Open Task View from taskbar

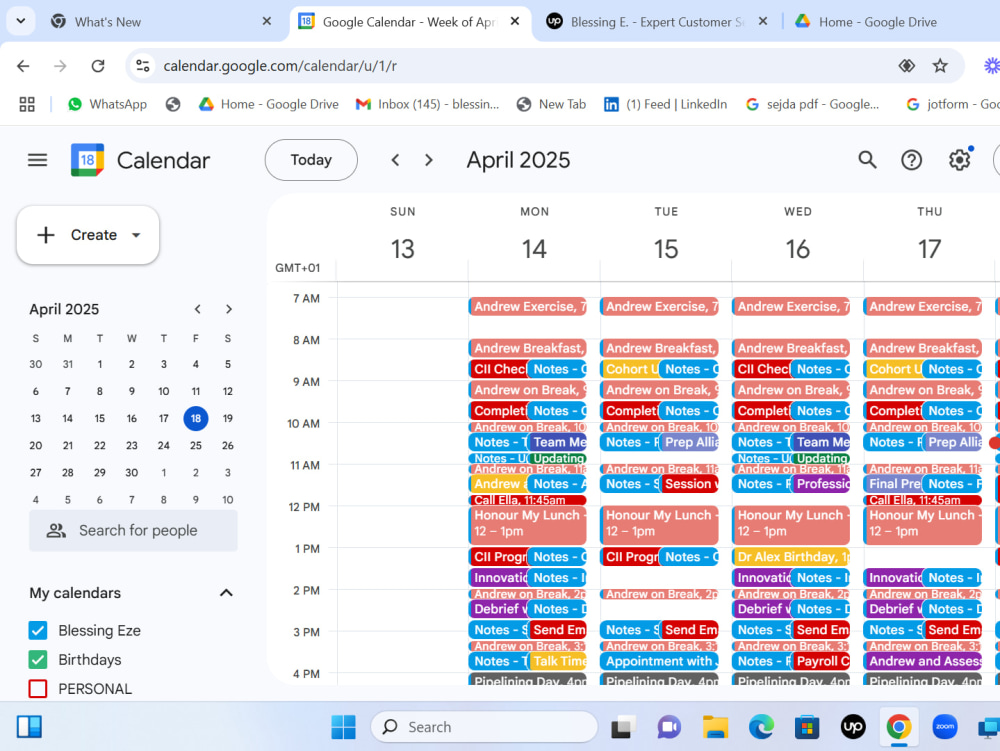[623, 727]
